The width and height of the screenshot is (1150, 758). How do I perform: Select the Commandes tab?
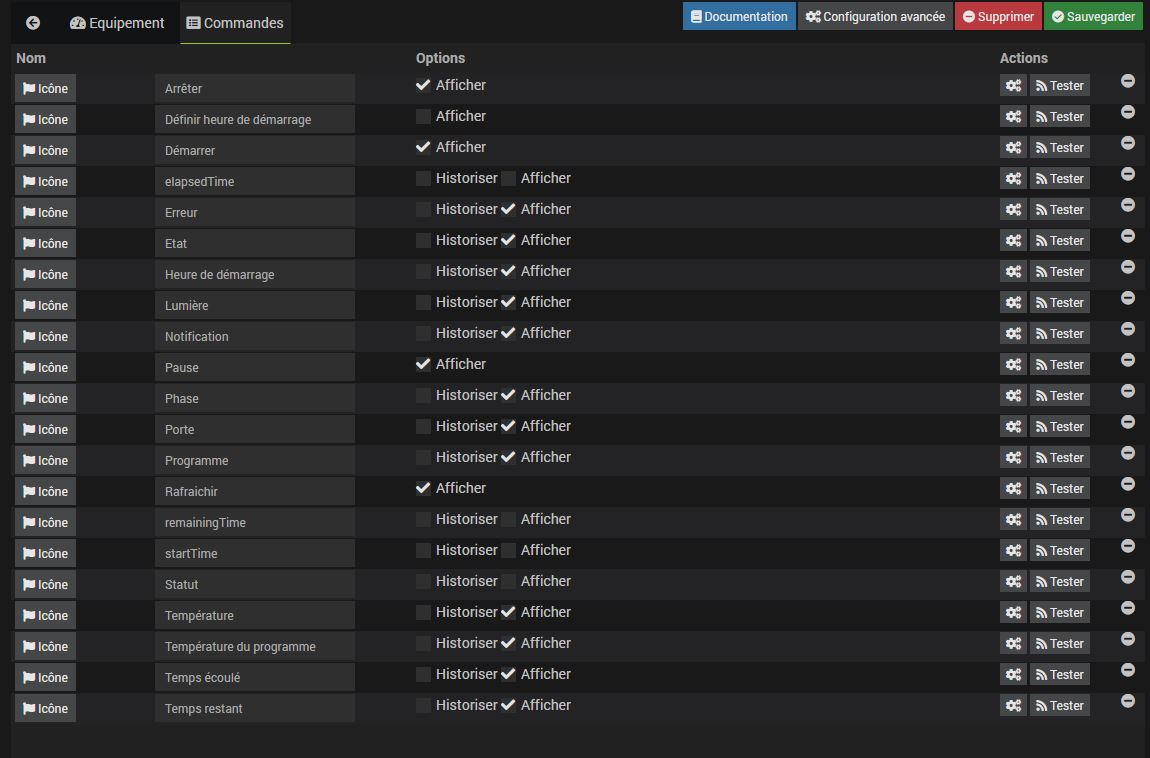coord(235,23)
